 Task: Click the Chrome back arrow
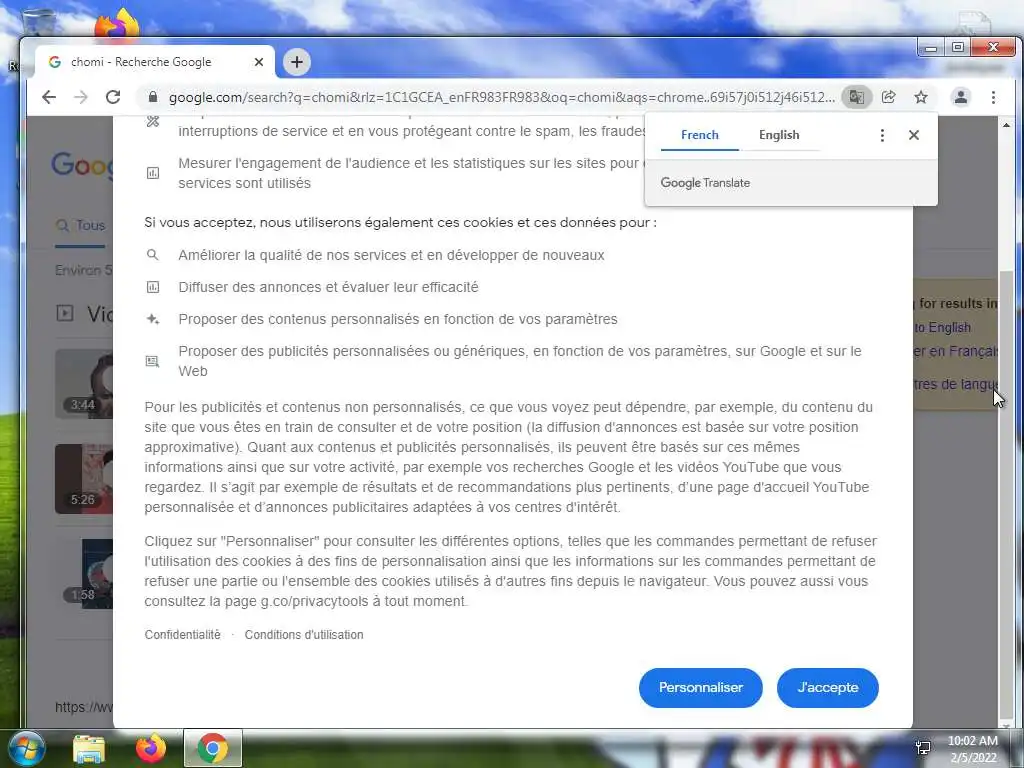click(49, 97)
